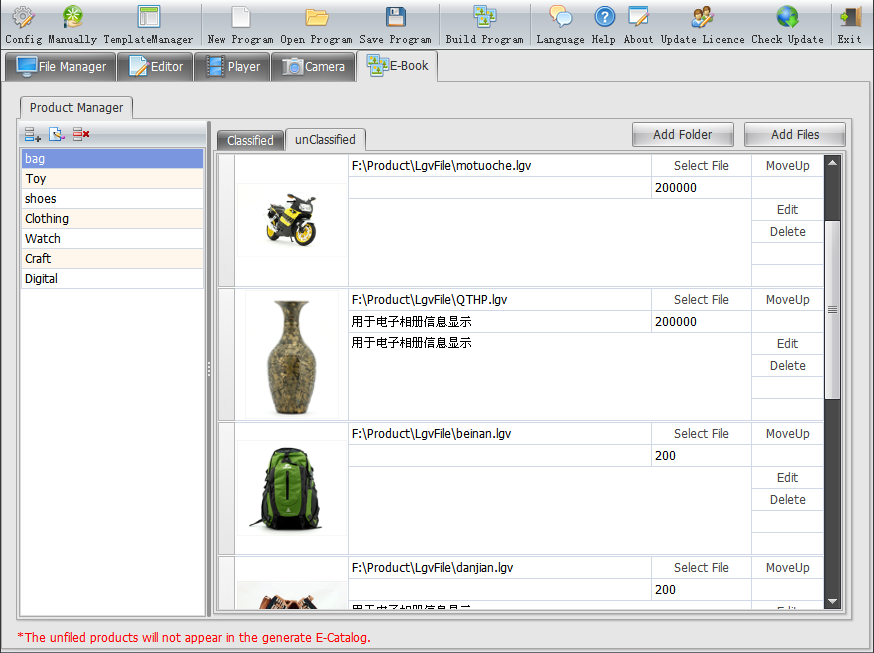Image resolution: width=874 pixels, height=653 pixels.
Task: Click the Build Program icon
Action: coord(484,17)
